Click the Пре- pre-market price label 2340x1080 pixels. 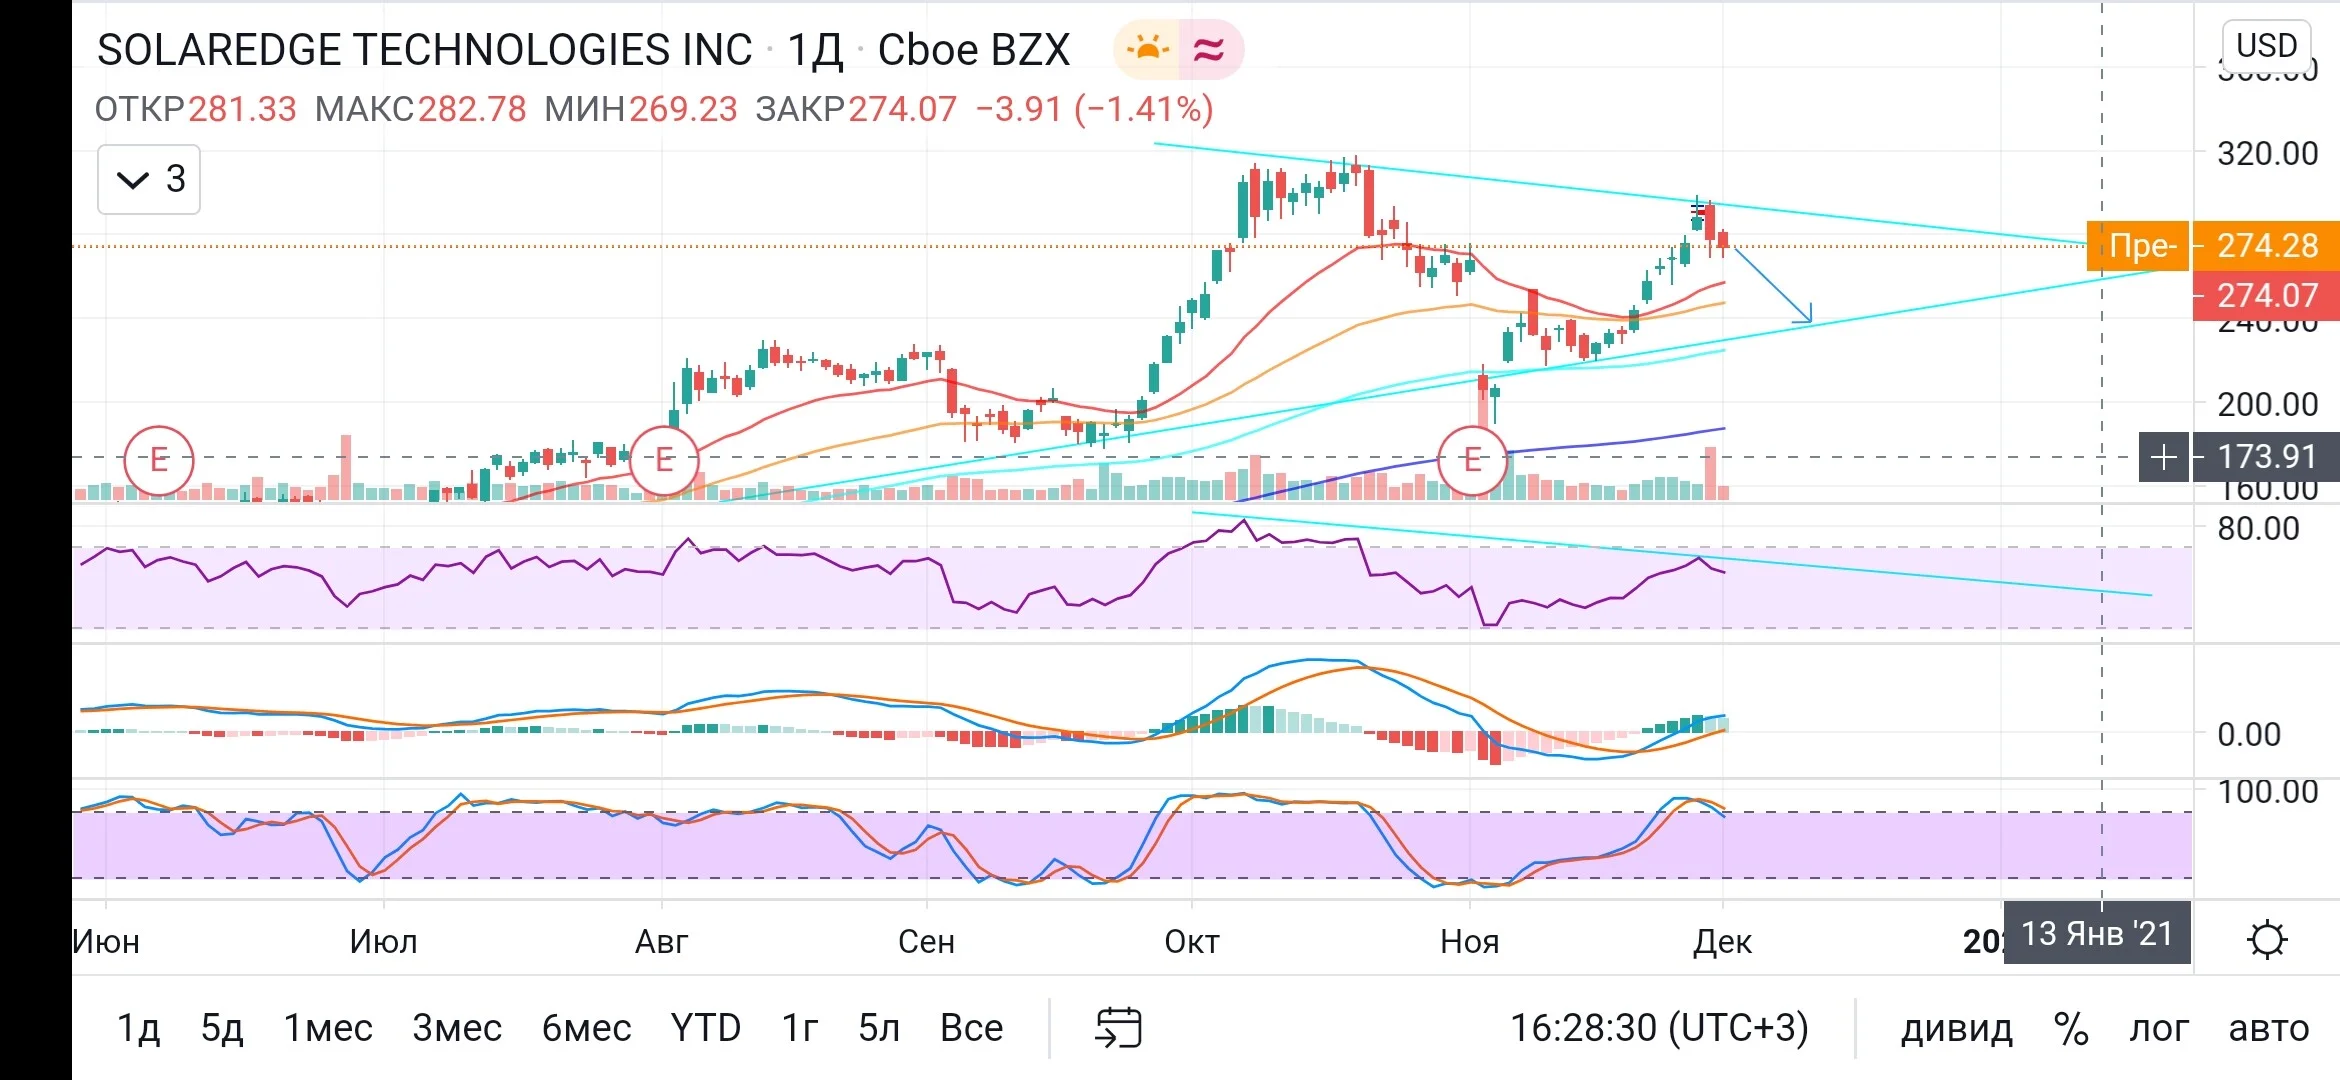(x=2138, y=246)
